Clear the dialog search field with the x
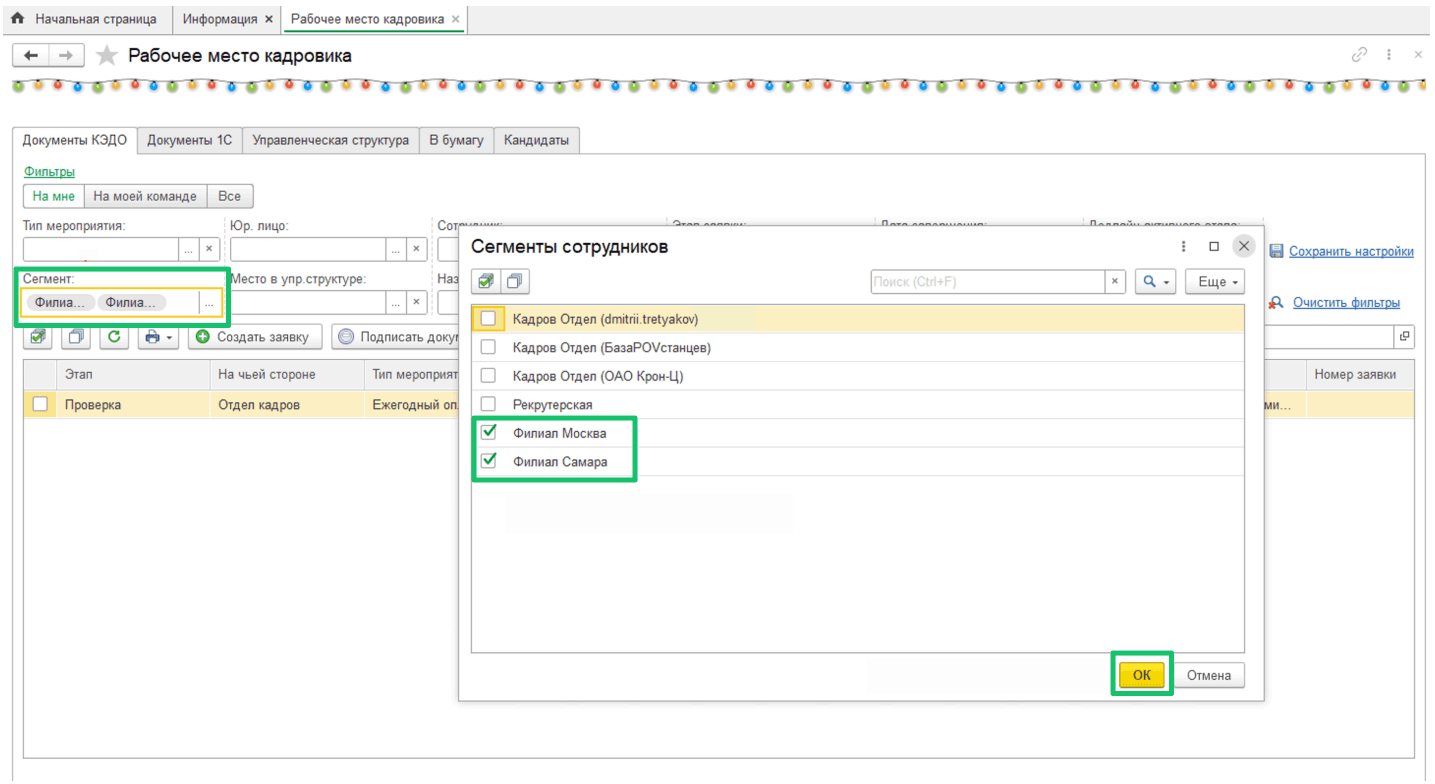 pos(1115,282)
